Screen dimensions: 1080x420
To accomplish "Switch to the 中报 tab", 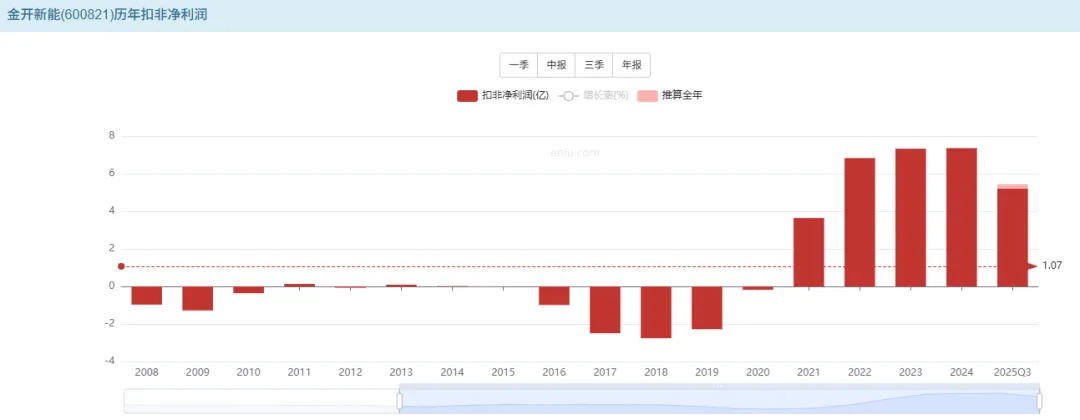I will tap(557, 65).
